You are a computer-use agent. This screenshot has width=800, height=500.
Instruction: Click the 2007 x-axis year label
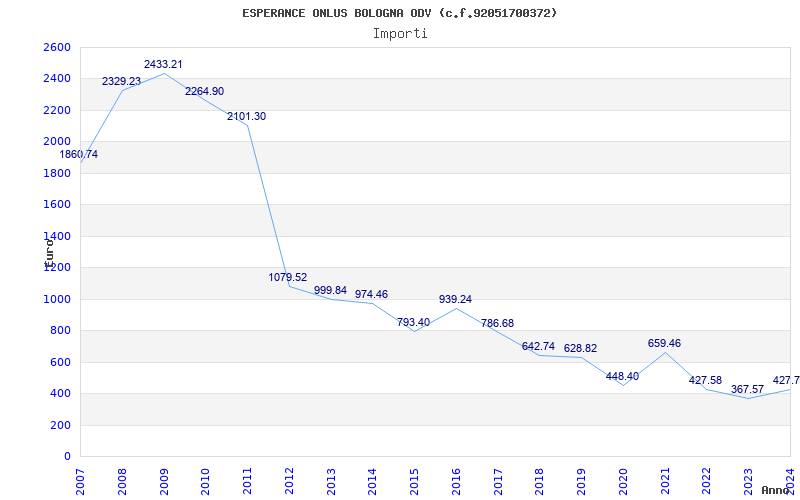pos(80,481)
